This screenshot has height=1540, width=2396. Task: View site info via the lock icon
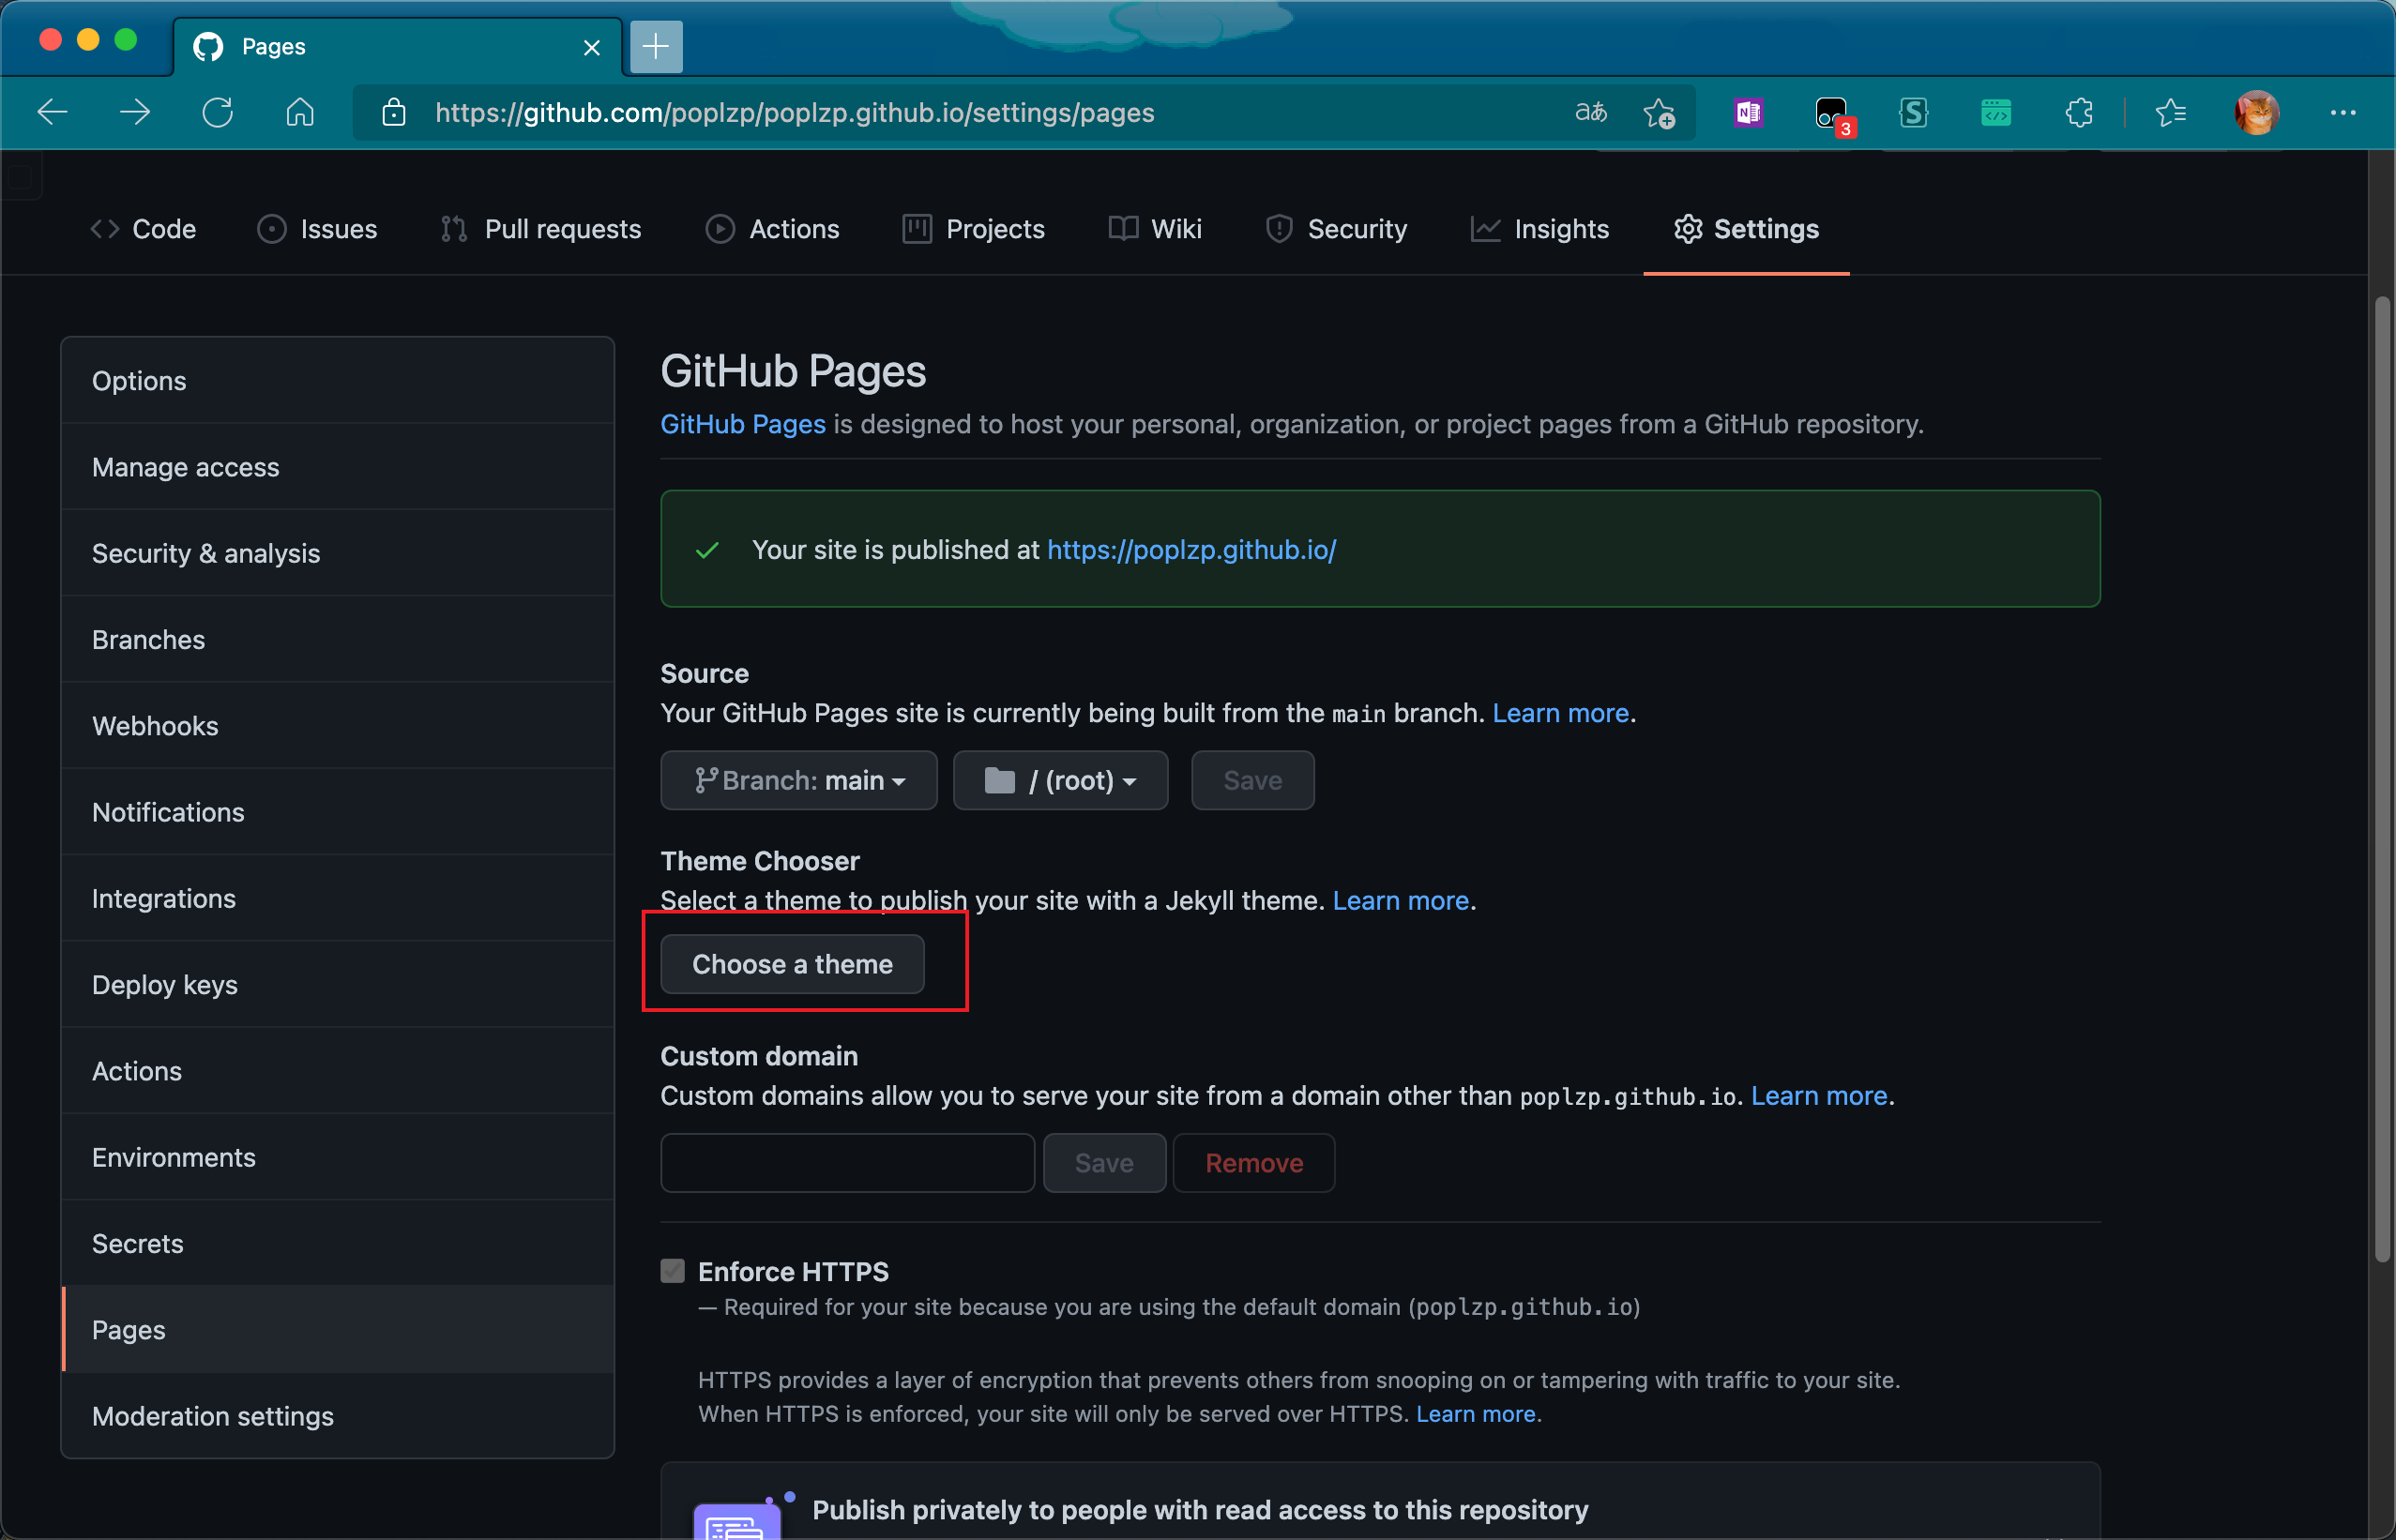coord(394,113)
